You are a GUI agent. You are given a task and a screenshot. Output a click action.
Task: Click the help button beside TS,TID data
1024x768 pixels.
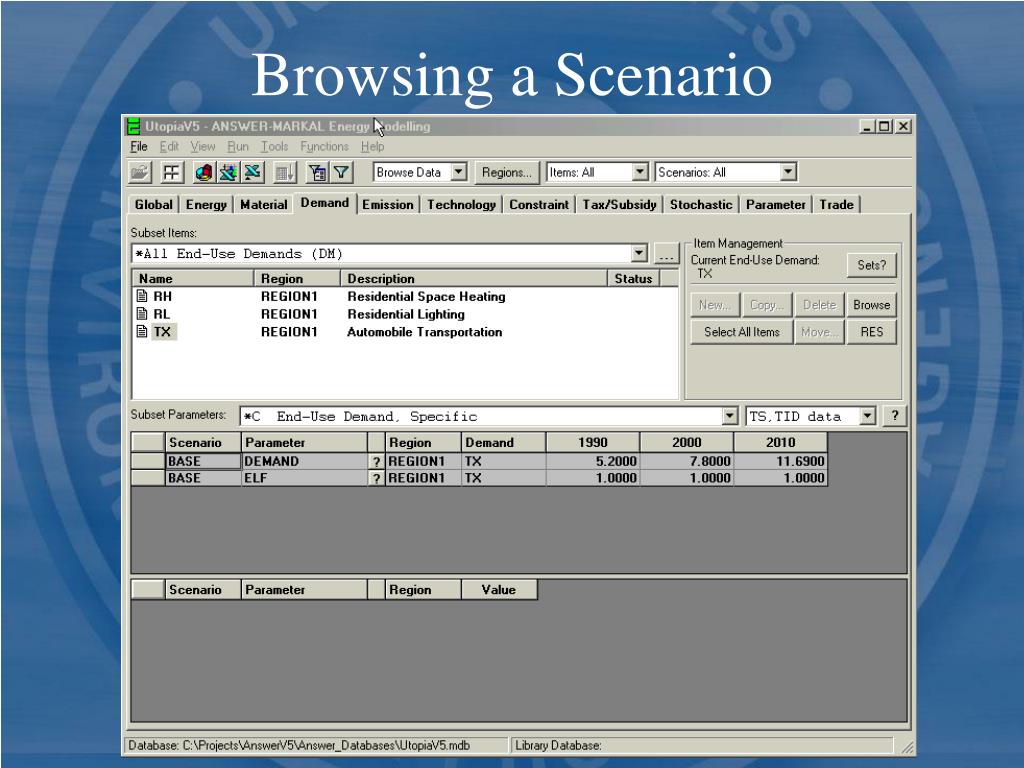[x=895, y=415]
